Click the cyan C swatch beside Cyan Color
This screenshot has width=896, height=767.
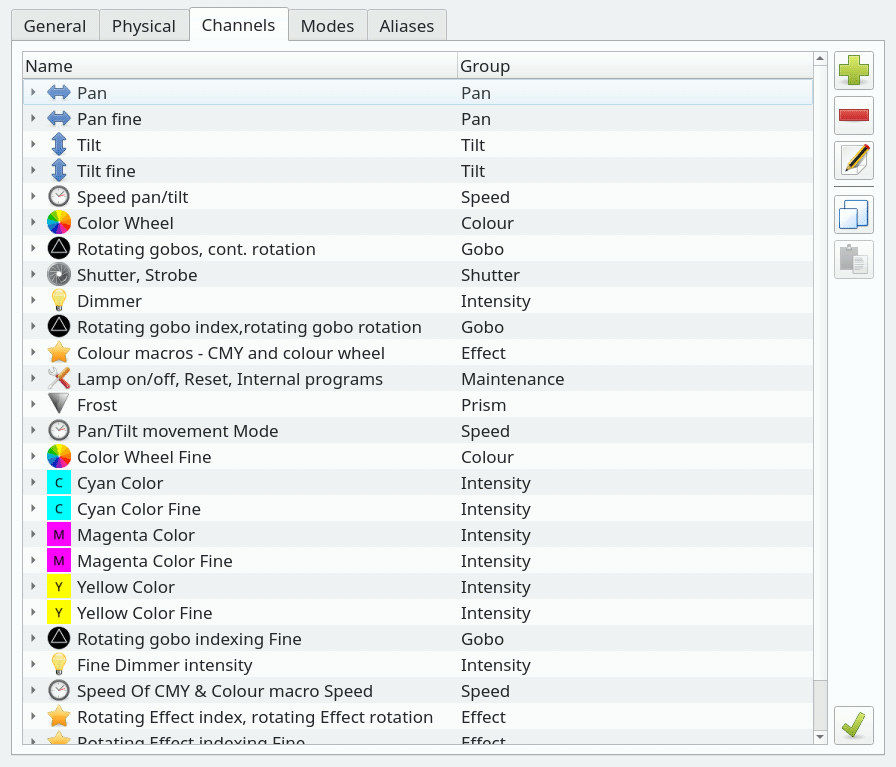tap(59, 483)
